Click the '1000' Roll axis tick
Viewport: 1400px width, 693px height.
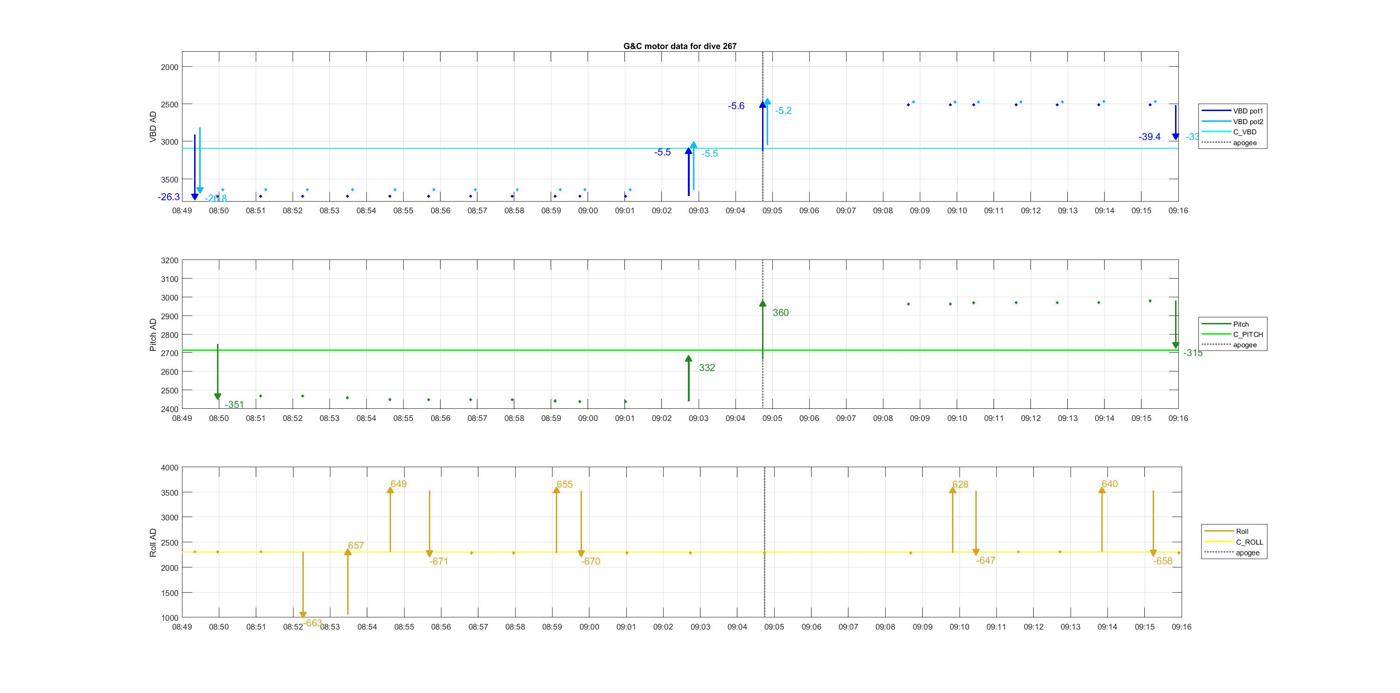tap(168, 618)
